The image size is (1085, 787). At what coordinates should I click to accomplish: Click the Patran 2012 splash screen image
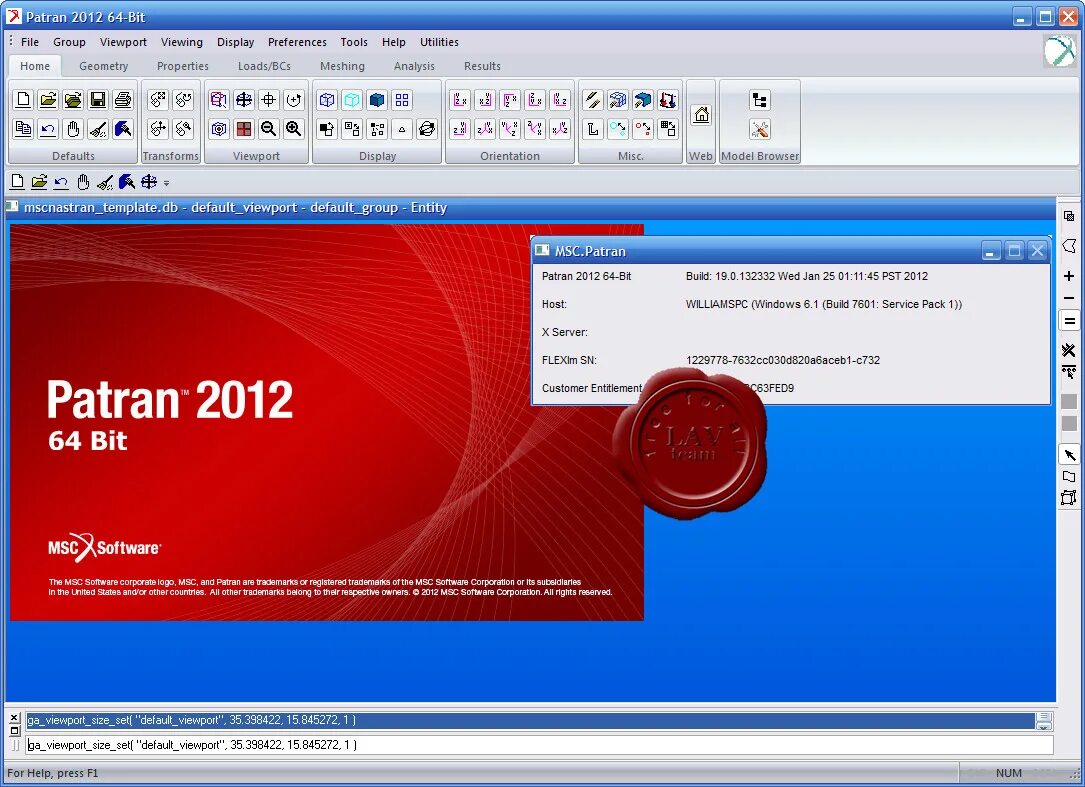point(327,422)
